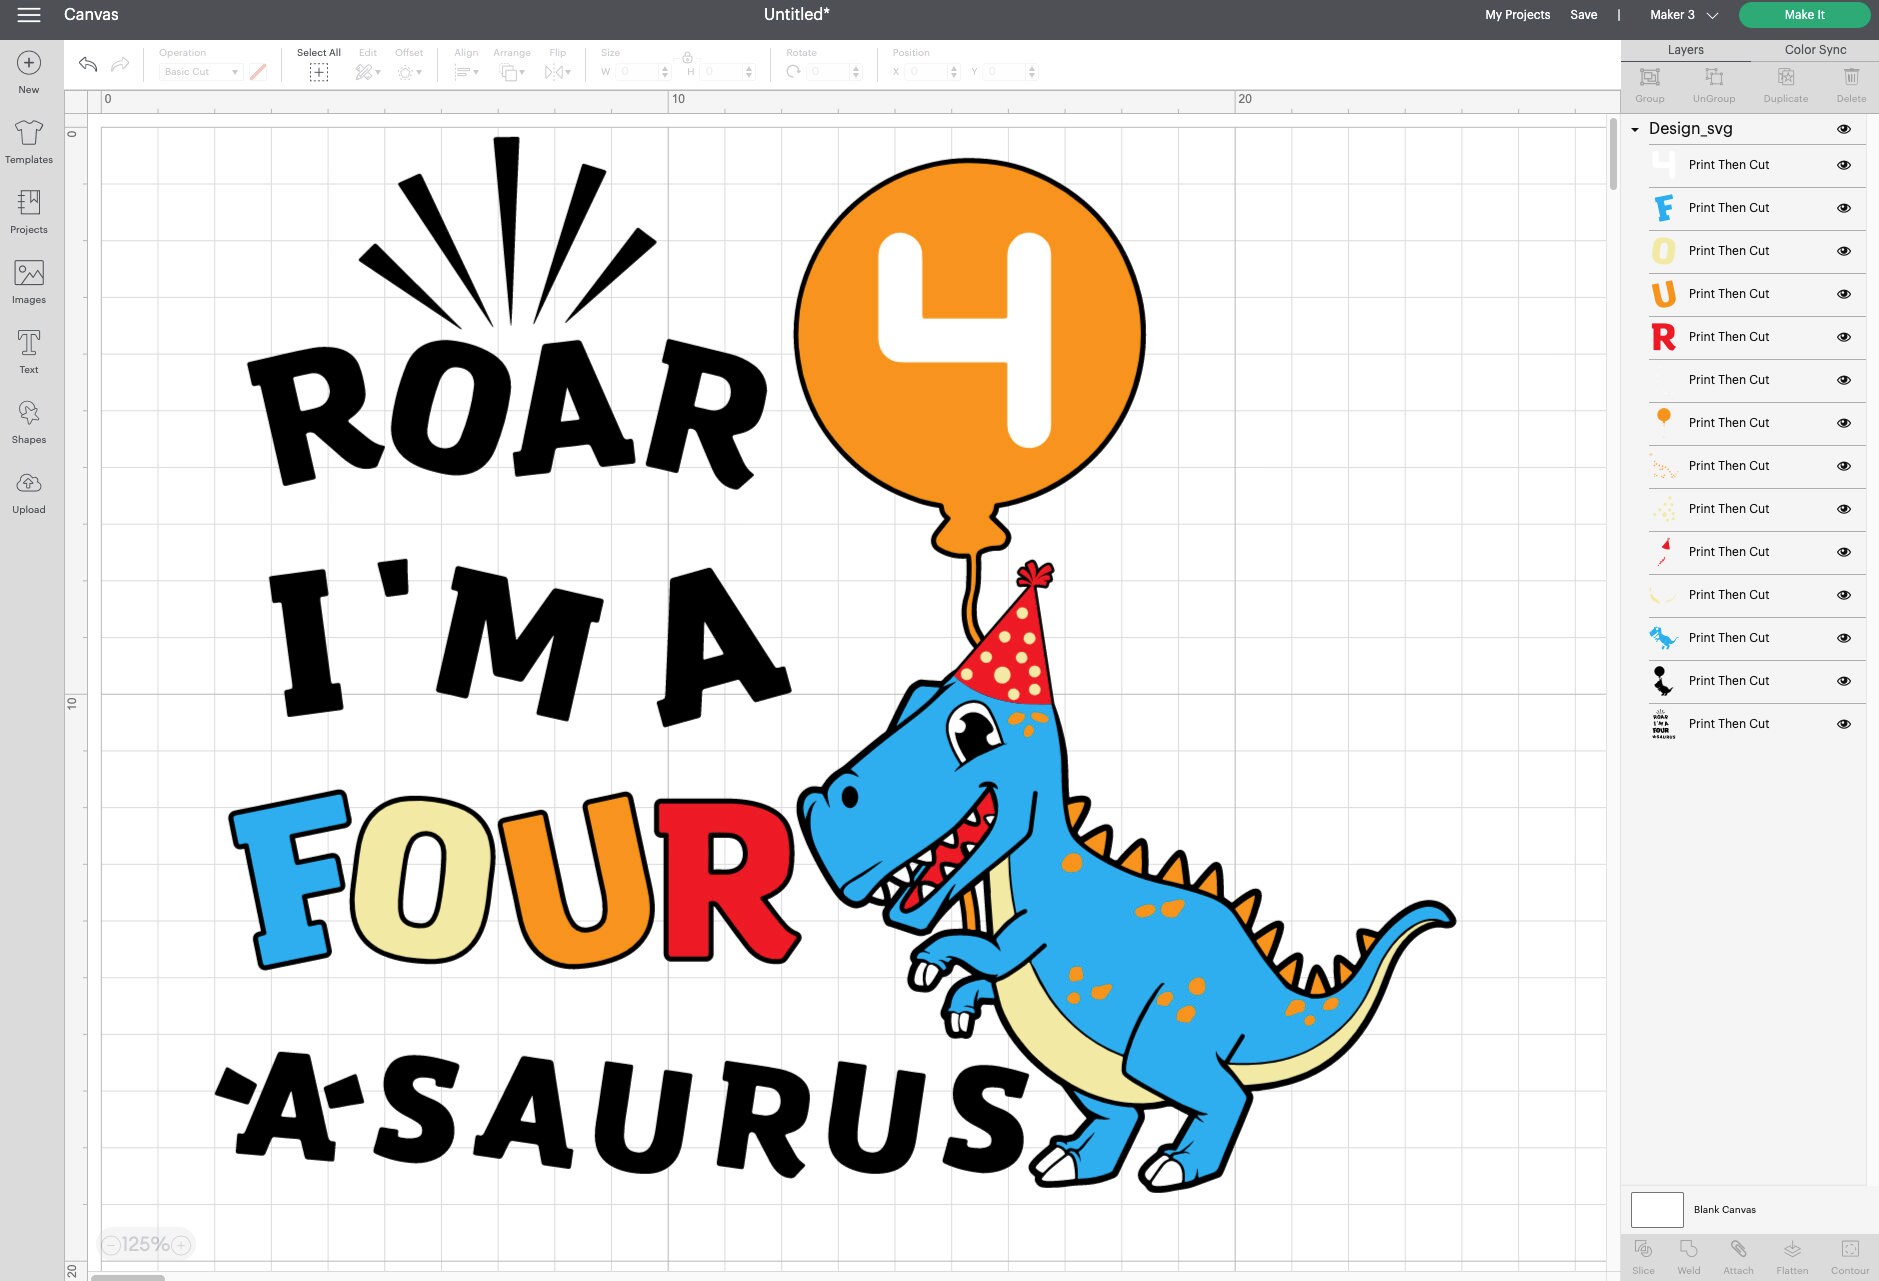Hide the blue dinosaur Print Then Cut layer
Screen dimensions: 1879x1281
click(1843, 637)
